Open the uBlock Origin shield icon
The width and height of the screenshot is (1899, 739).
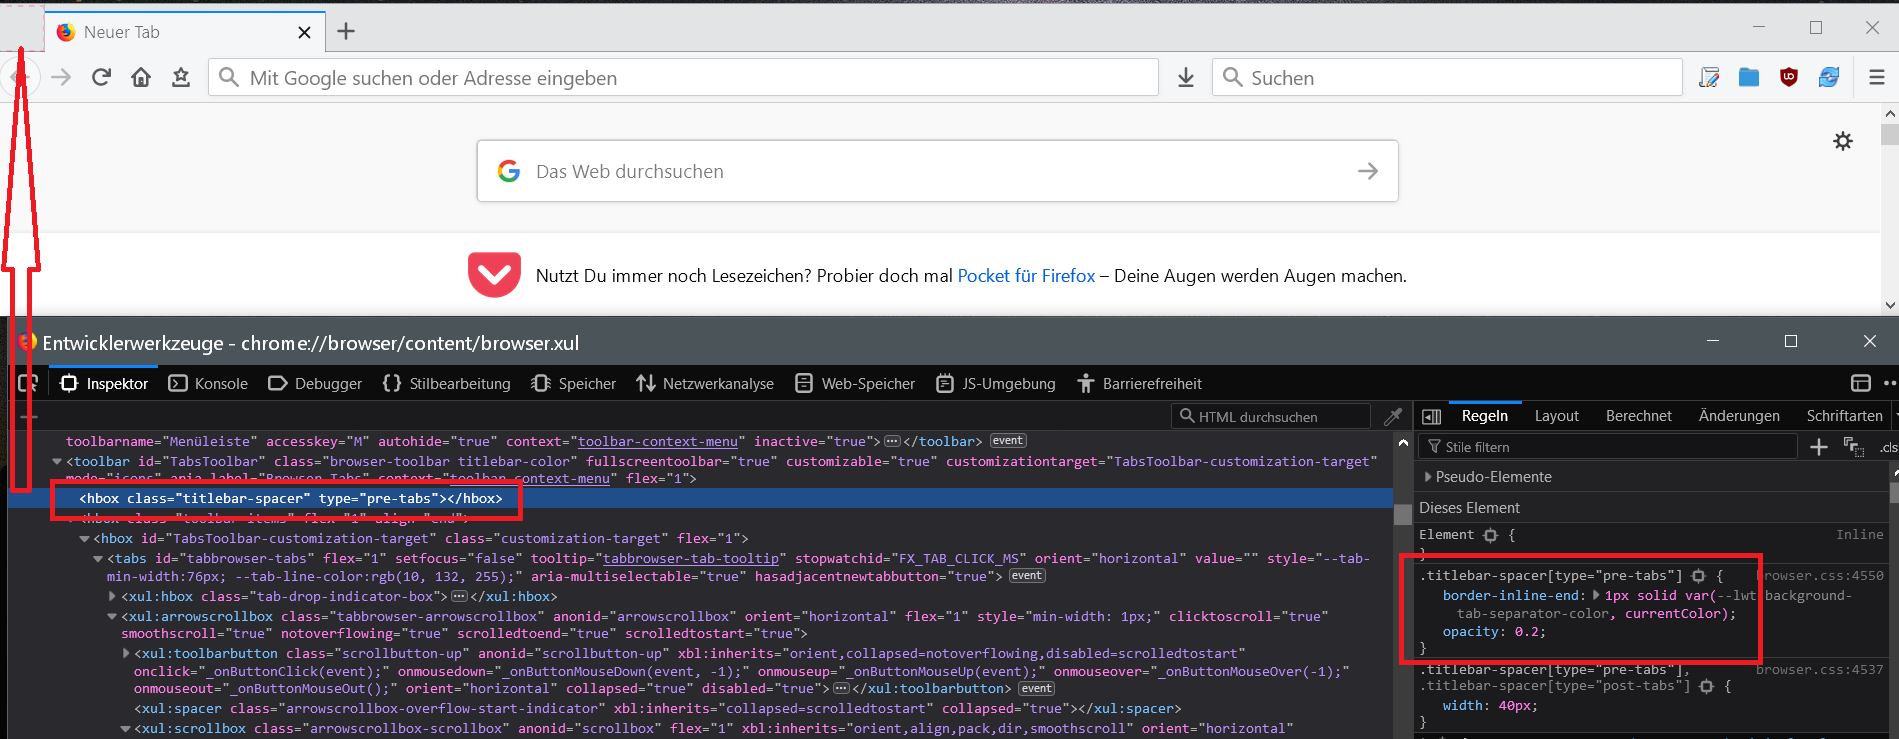click(x=1789, y=77)
